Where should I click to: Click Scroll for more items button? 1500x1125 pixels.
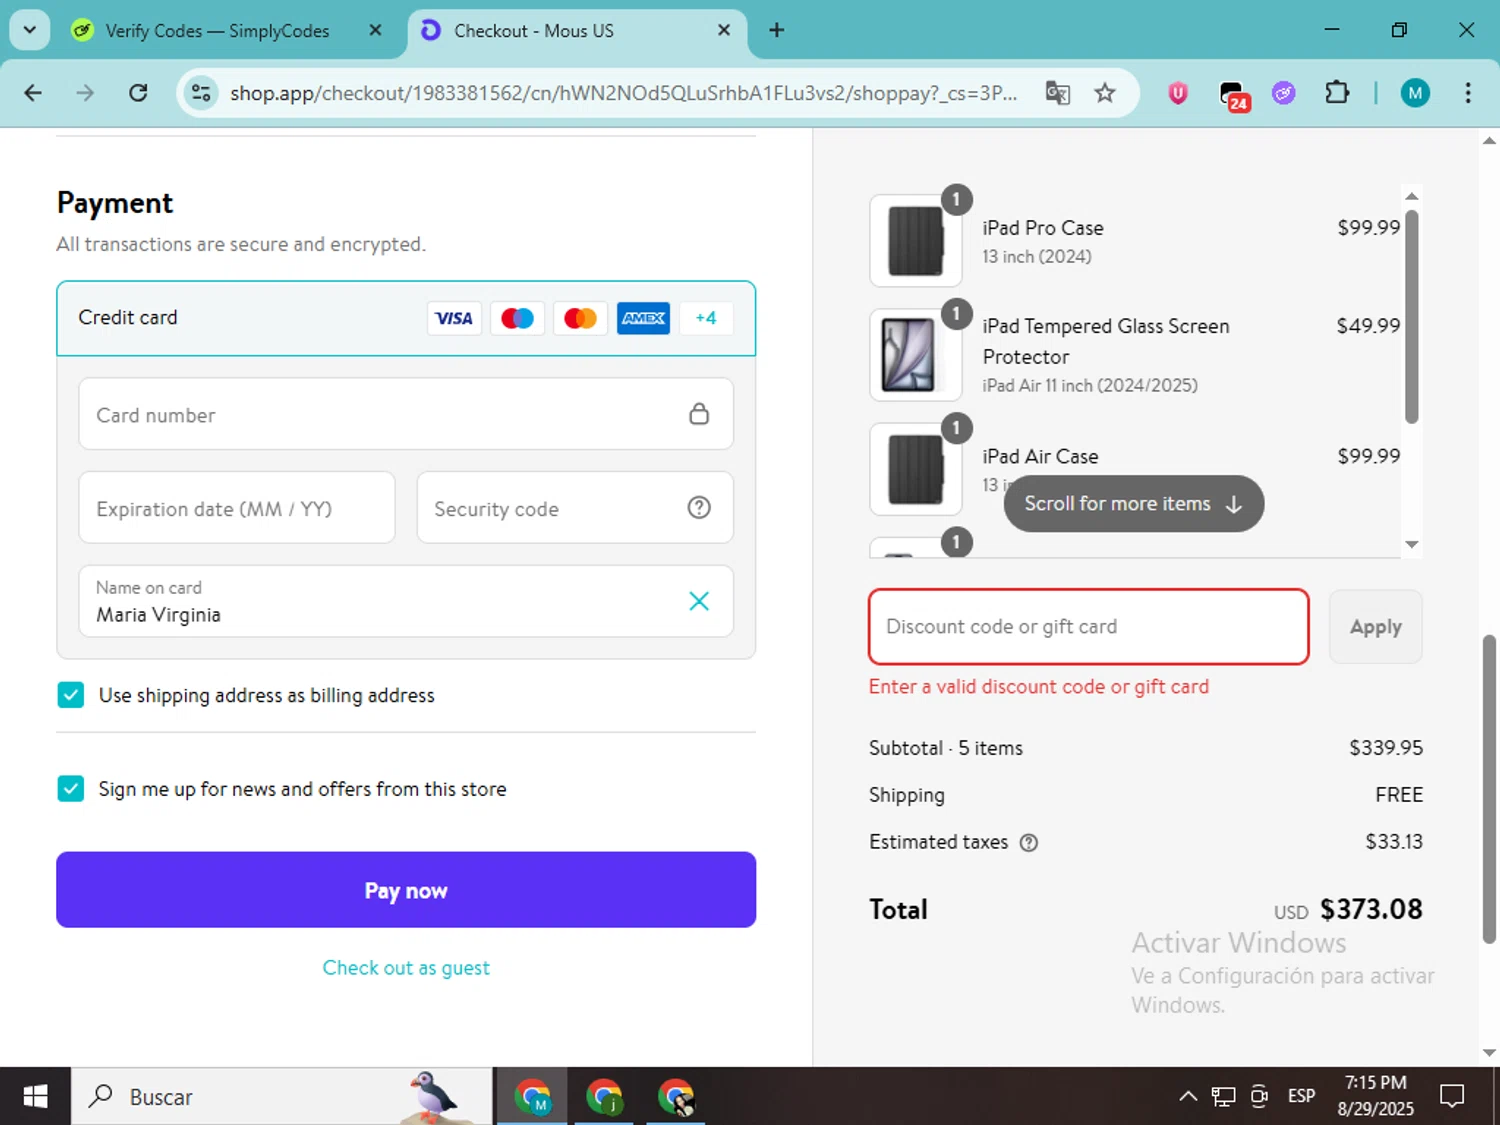coord(1134,504)
